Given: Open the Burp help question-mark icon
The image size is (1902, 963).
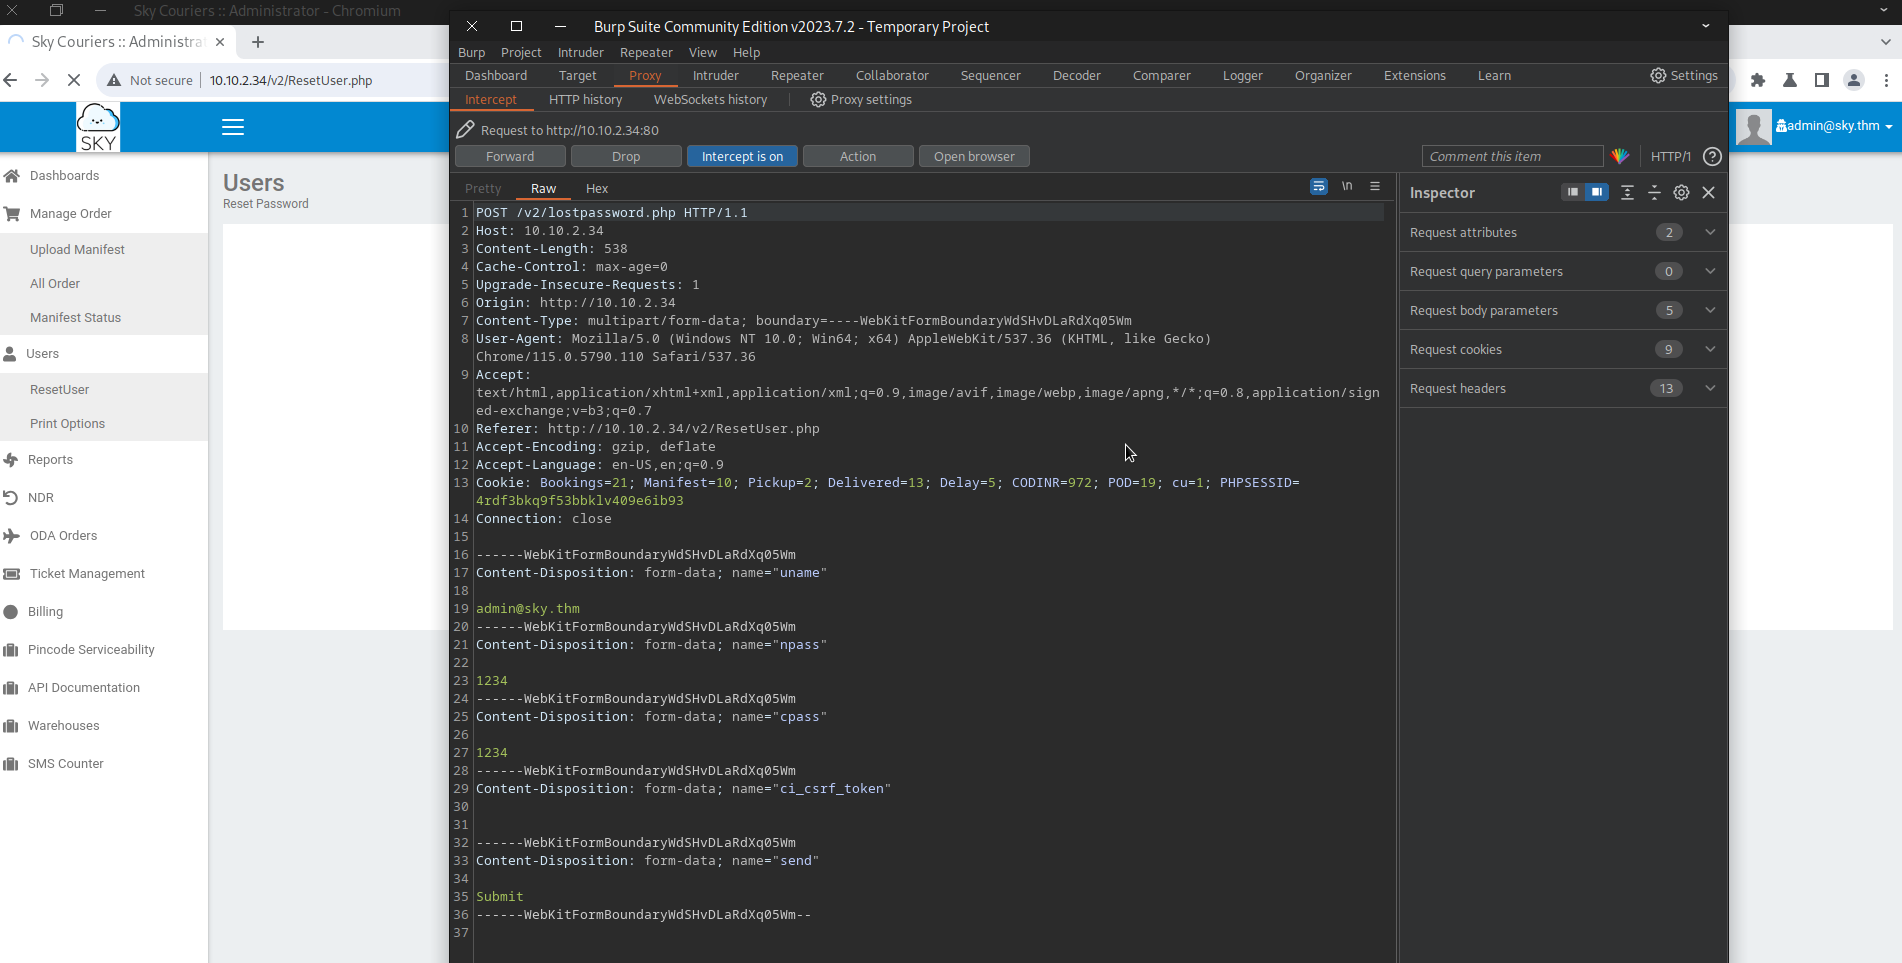Looking at the screenshot, I should coord(1712,156).
